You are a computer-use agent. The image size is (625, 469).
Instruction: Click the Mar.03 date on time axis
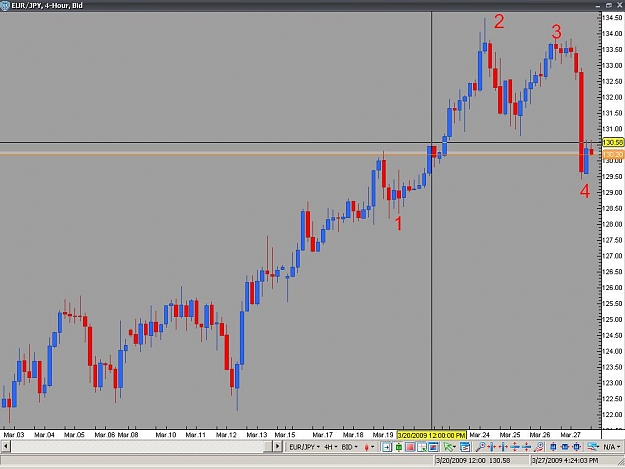[14, 435]
